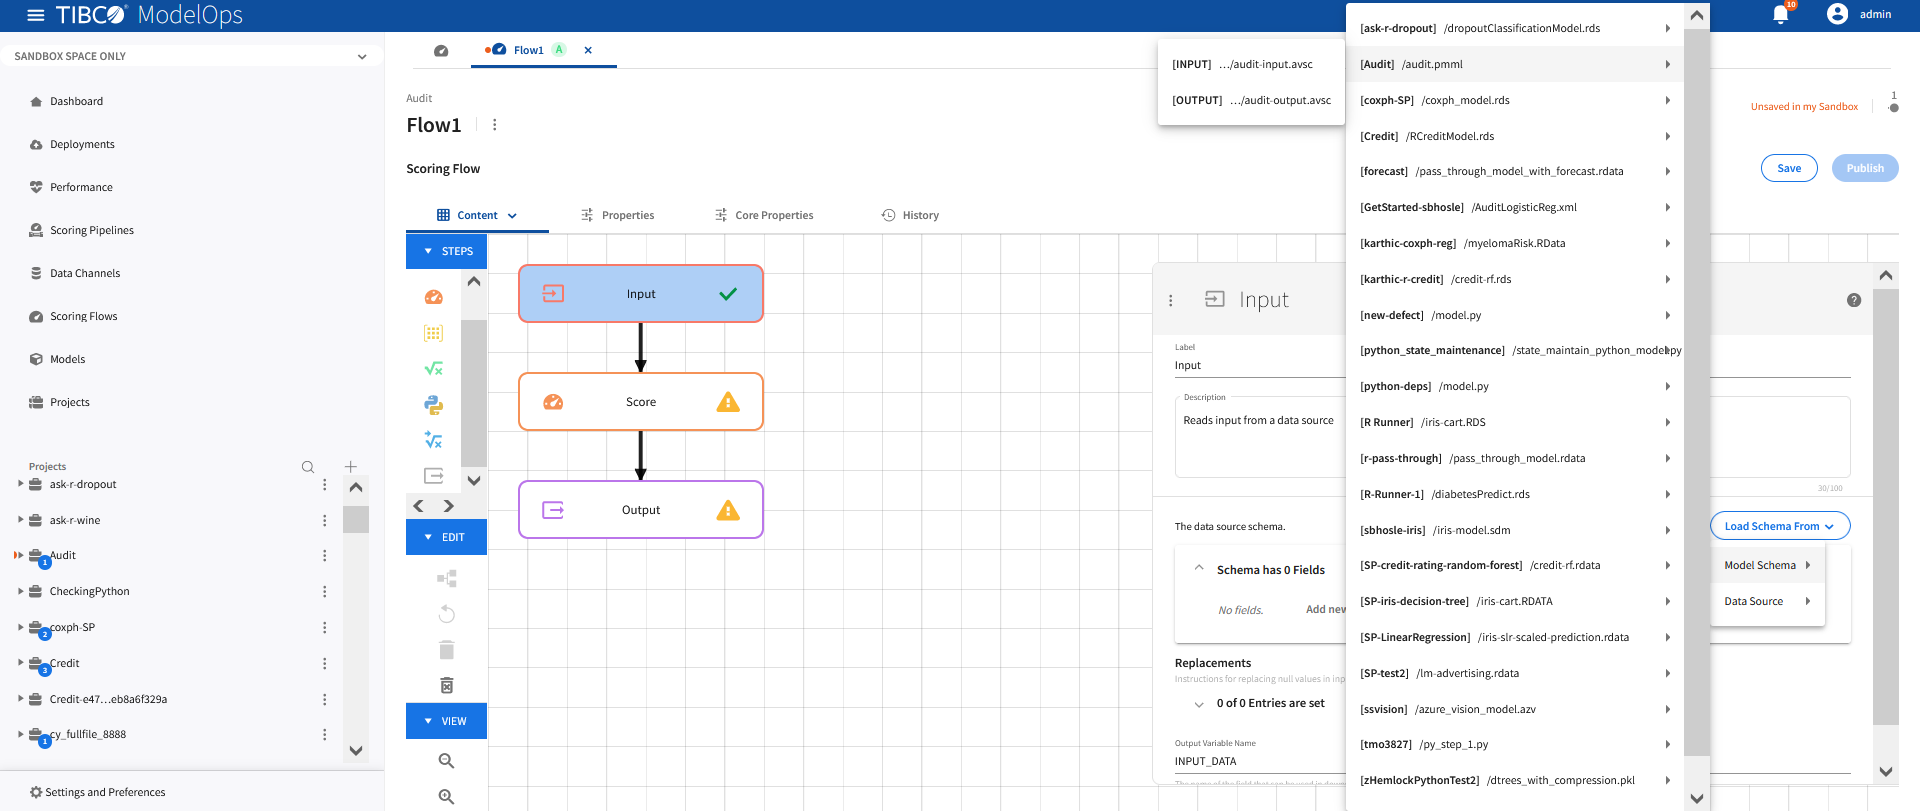Open Scoring Pipelines in the sidebar
This screenshot has width=1920, height=811.
coord(91,230)
